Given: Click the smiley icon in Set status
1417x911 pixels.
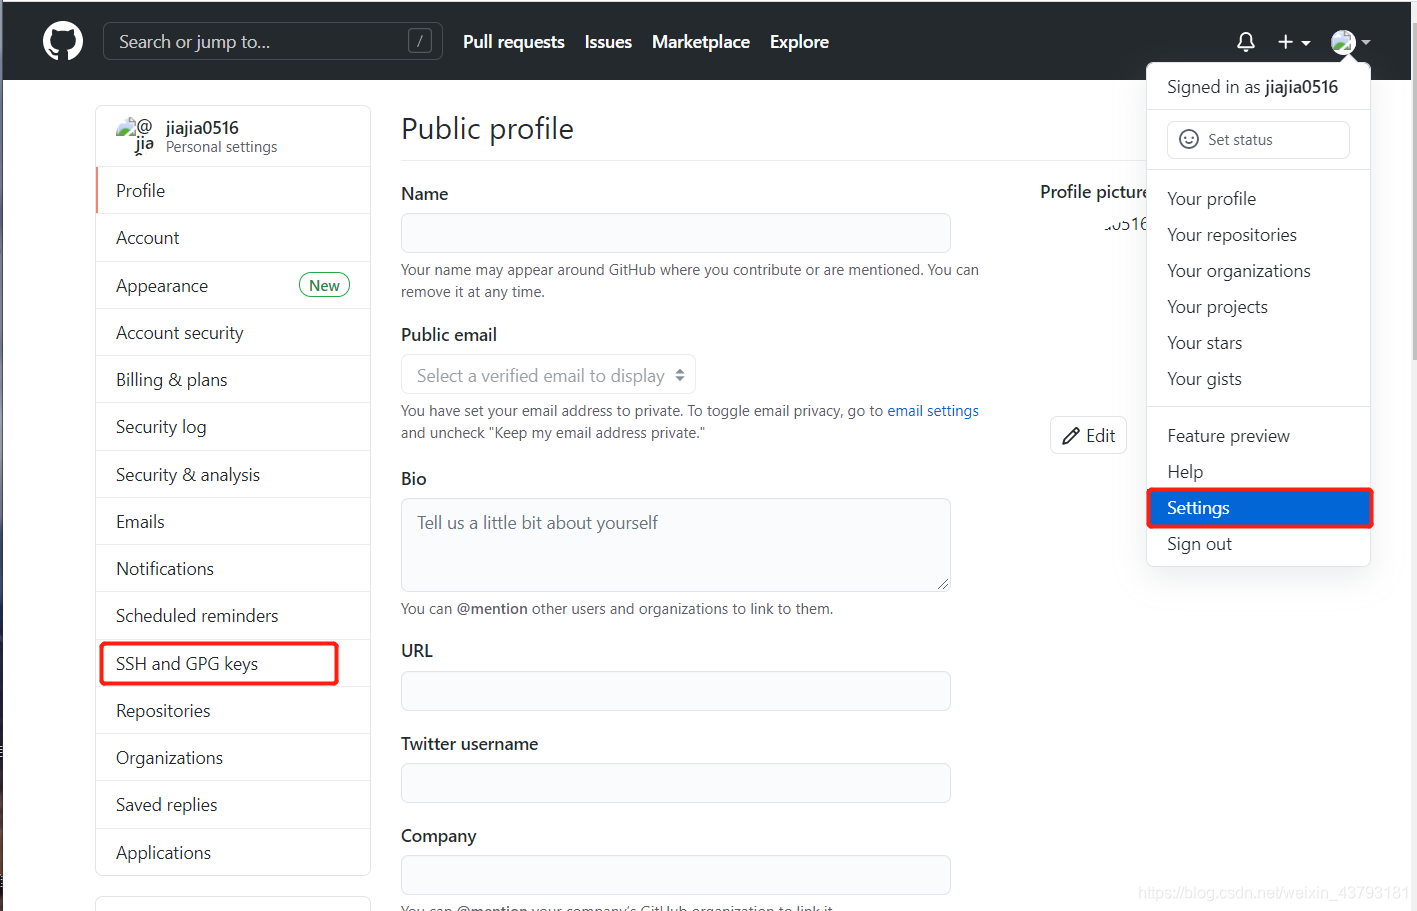Looking at the screenshot, I should pyautogui.click(x=1189, y=139).
